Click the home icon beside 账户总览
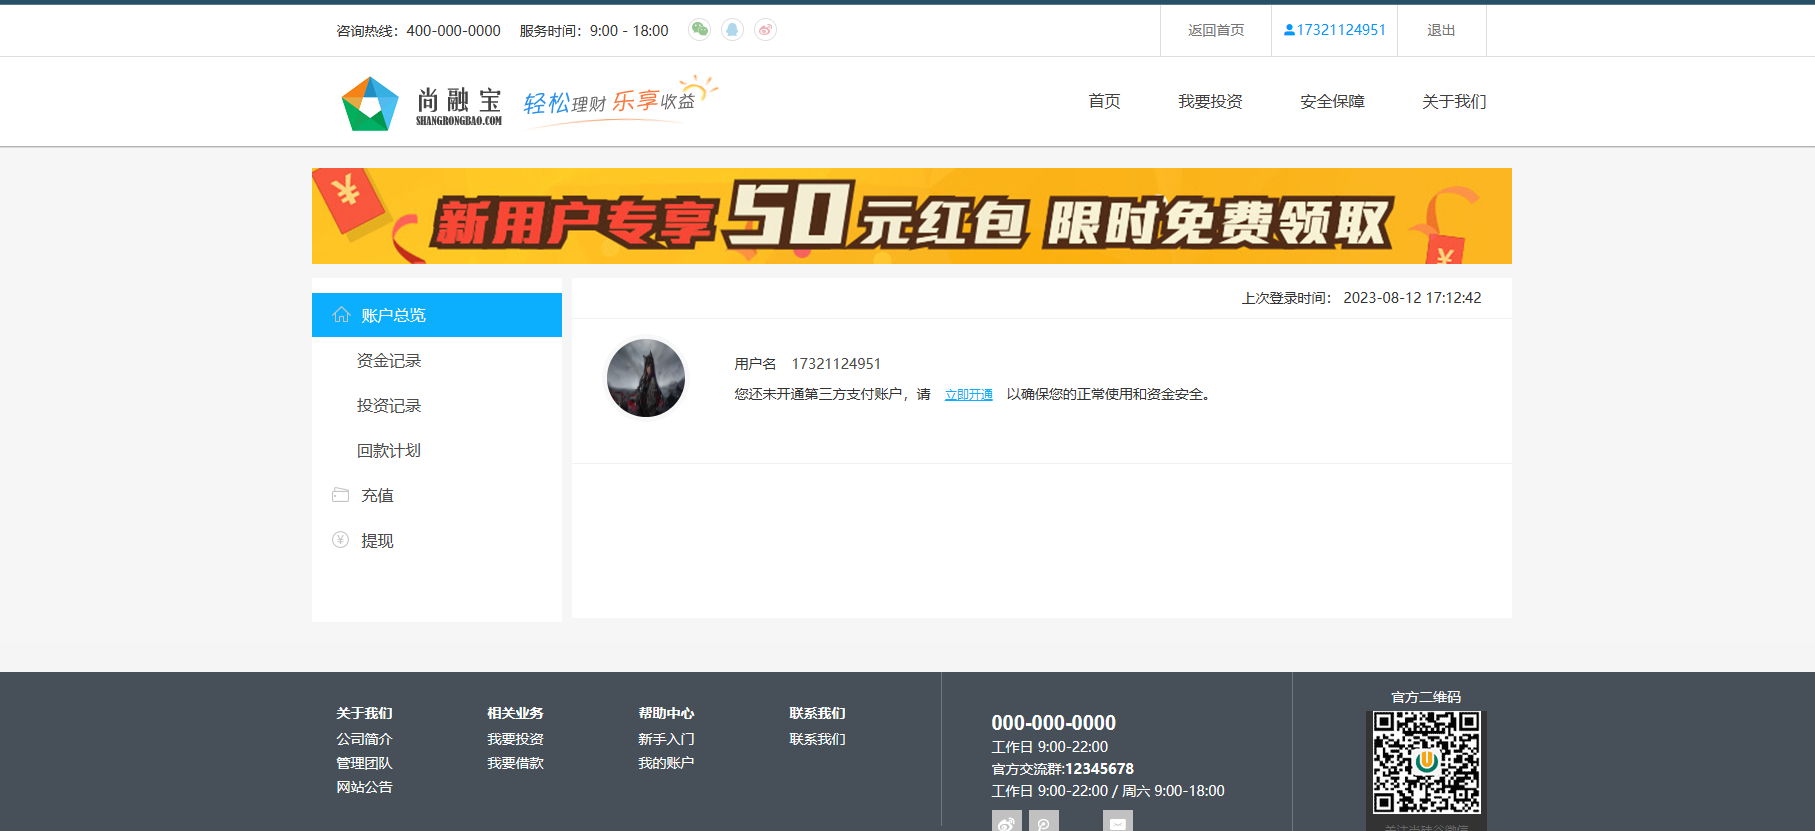The width and height of the screenshot is (1815, 831). point(341,315)
